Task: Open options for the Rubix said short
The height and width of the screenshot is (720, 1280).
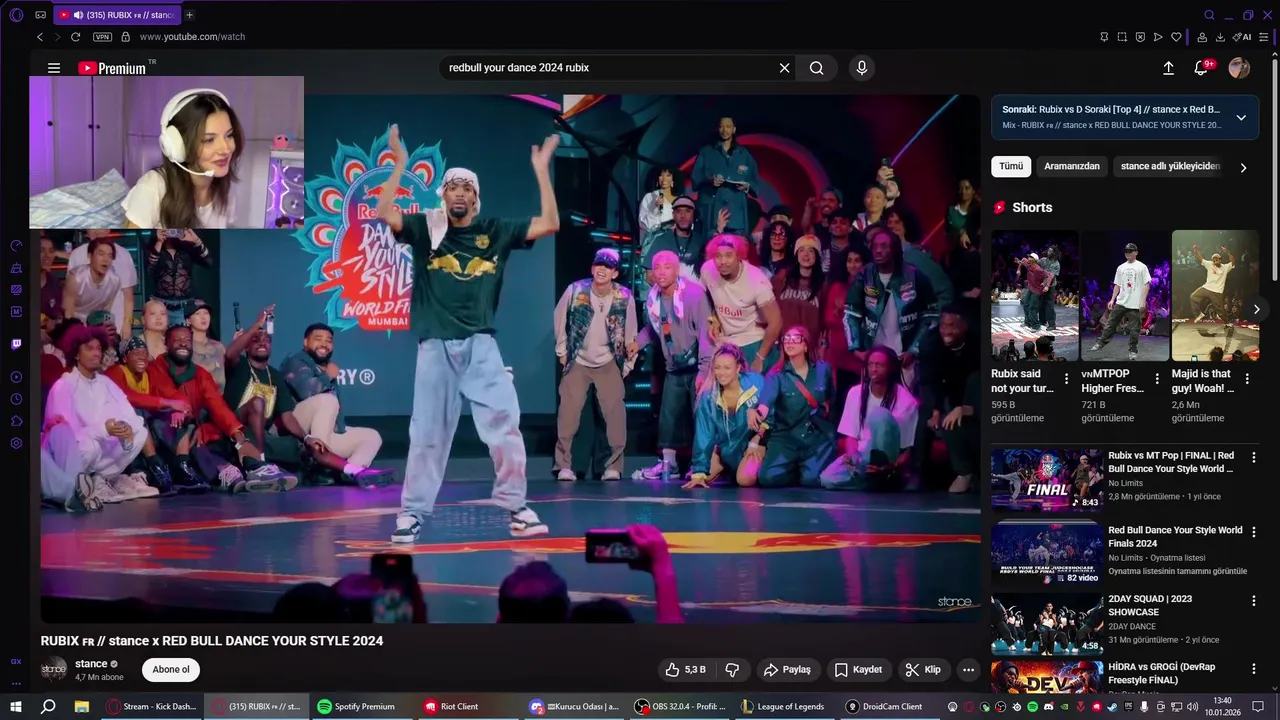Action: pyautogui.click(x=1066, y=380)
